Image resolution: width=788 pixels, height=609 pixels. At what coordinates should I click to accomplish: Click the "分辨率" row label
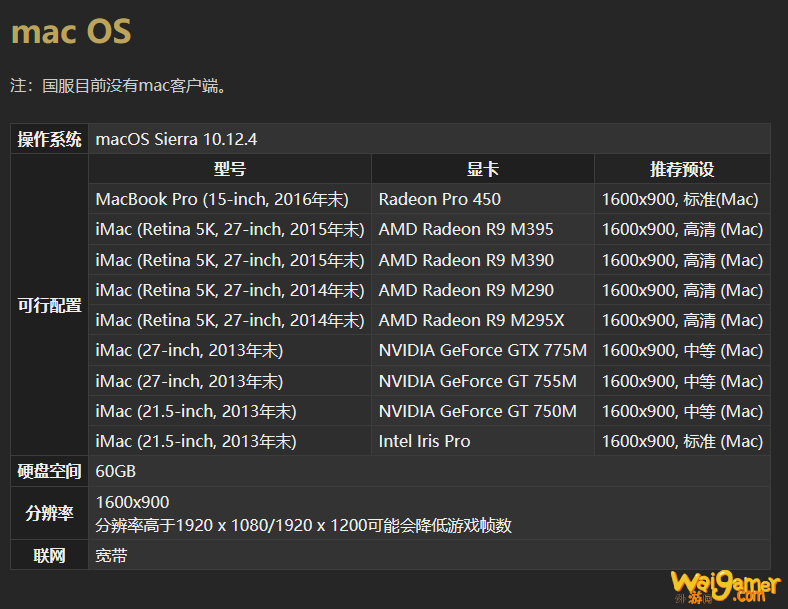click(49, 513)
